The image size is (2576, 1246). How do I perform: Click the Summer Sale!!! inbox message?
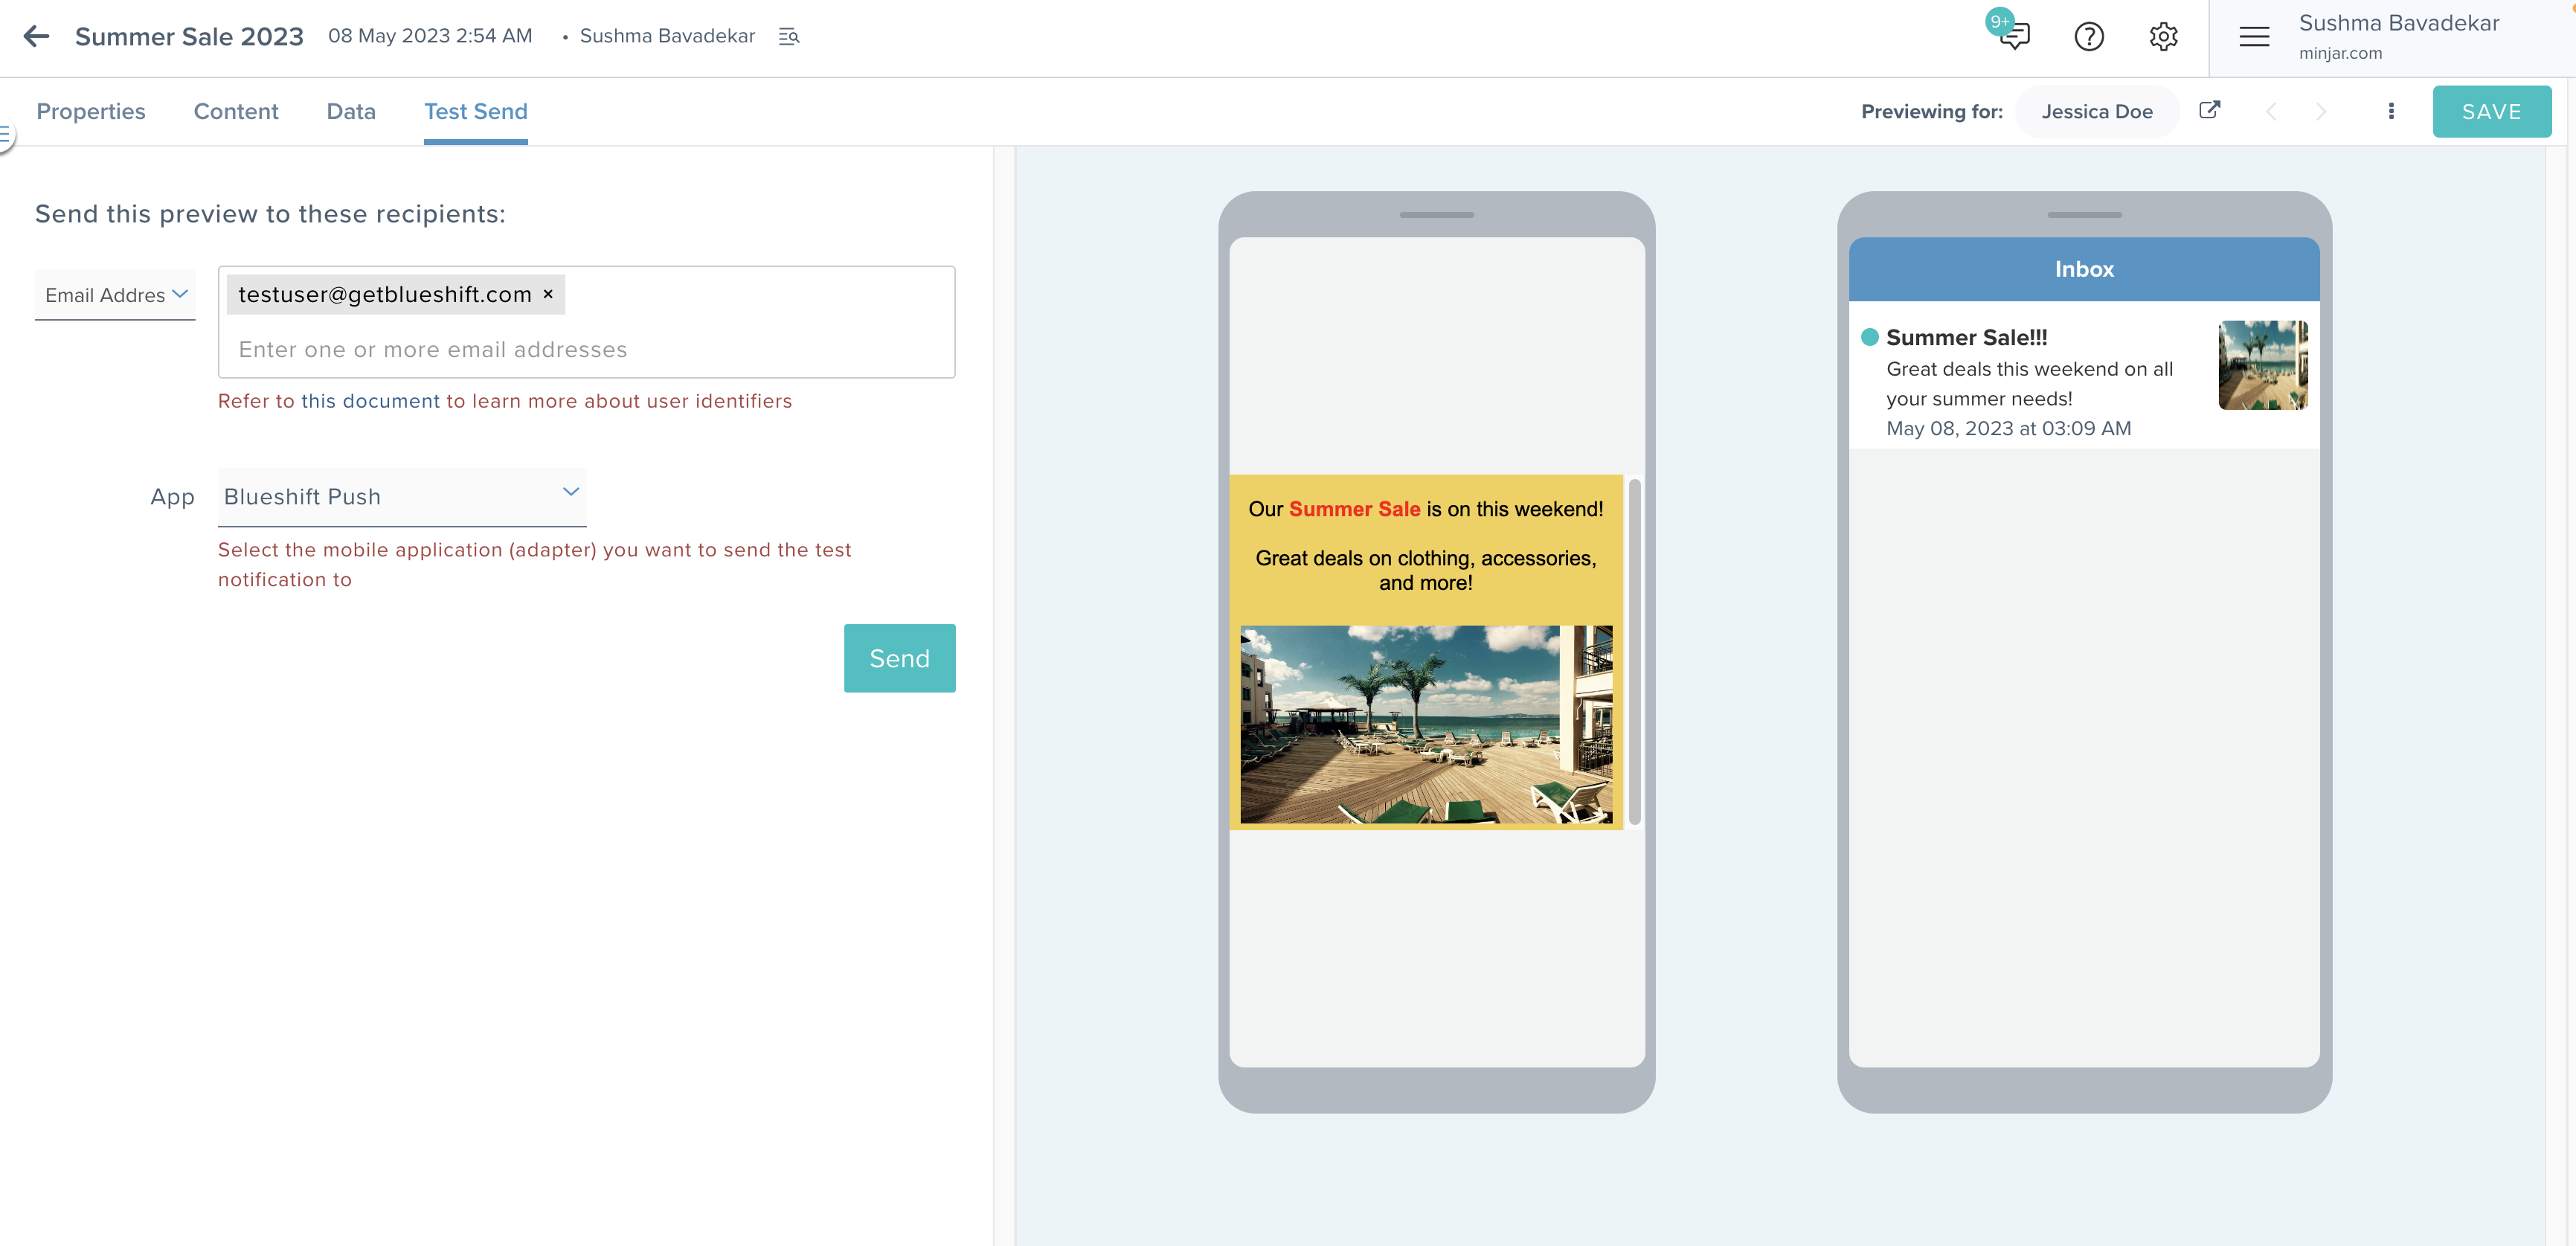(2084, 375)
